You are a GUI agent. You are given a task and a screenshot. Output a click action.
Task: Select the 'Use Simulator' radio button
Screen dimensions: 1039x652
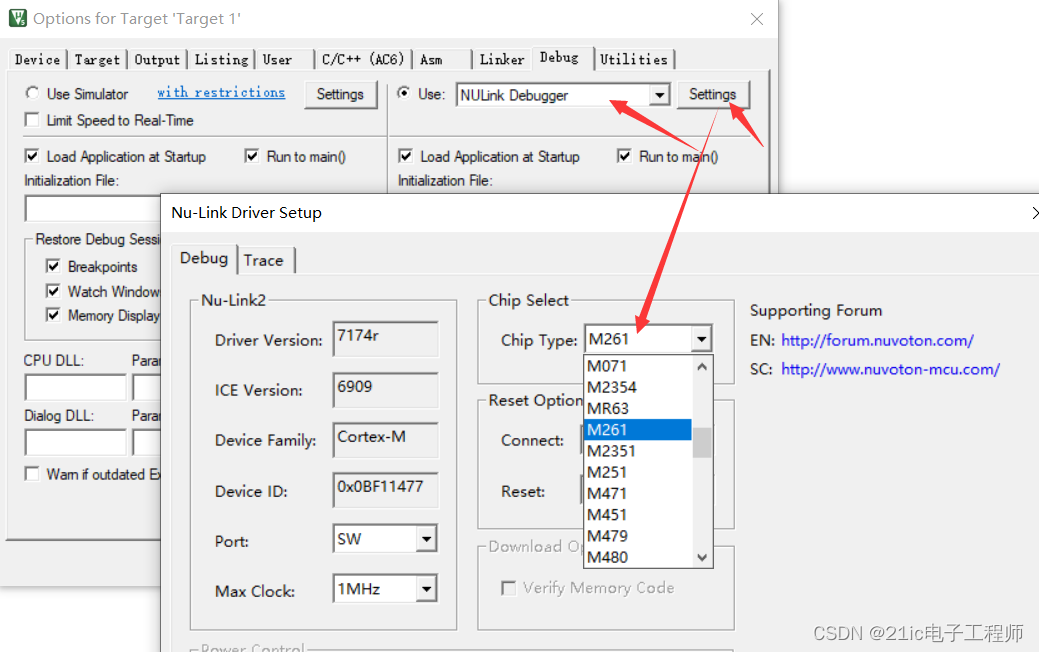(x=33, y=93)
